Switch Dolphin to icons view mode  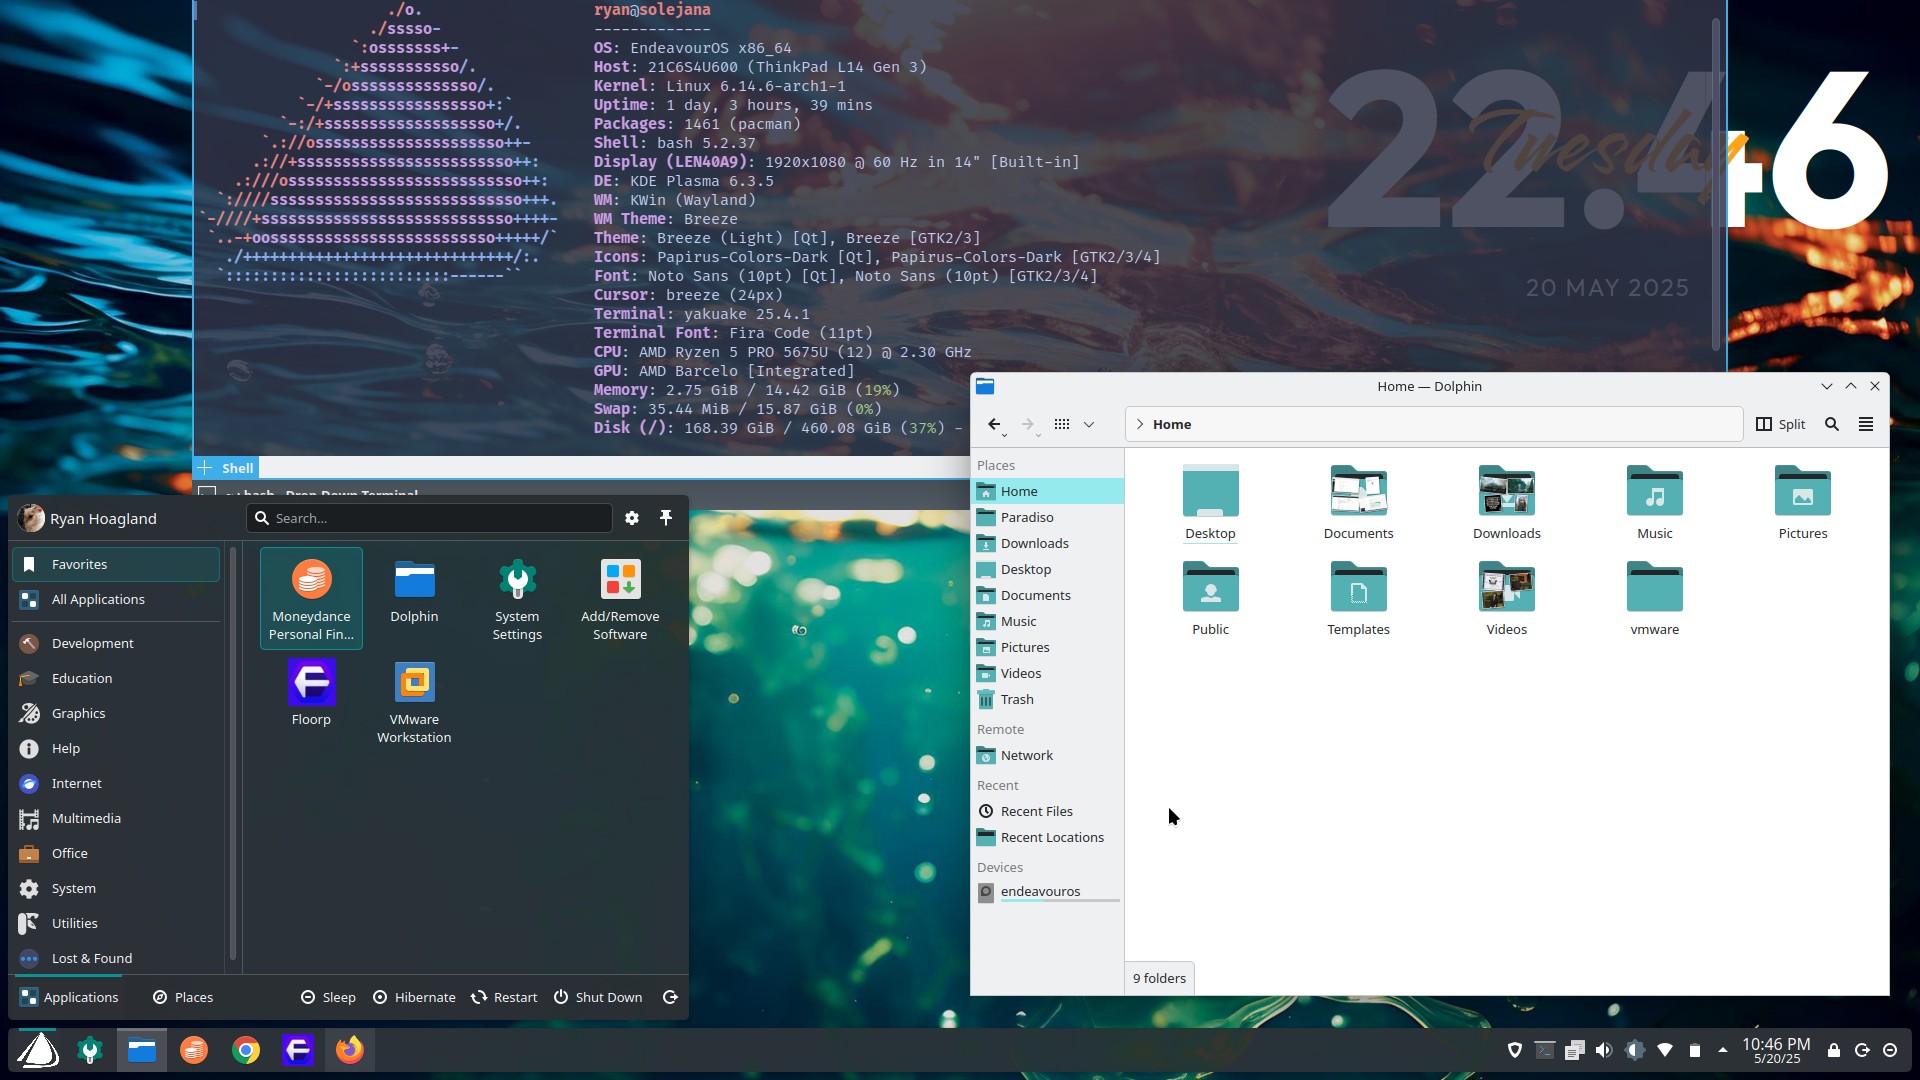pos(1062,424)
